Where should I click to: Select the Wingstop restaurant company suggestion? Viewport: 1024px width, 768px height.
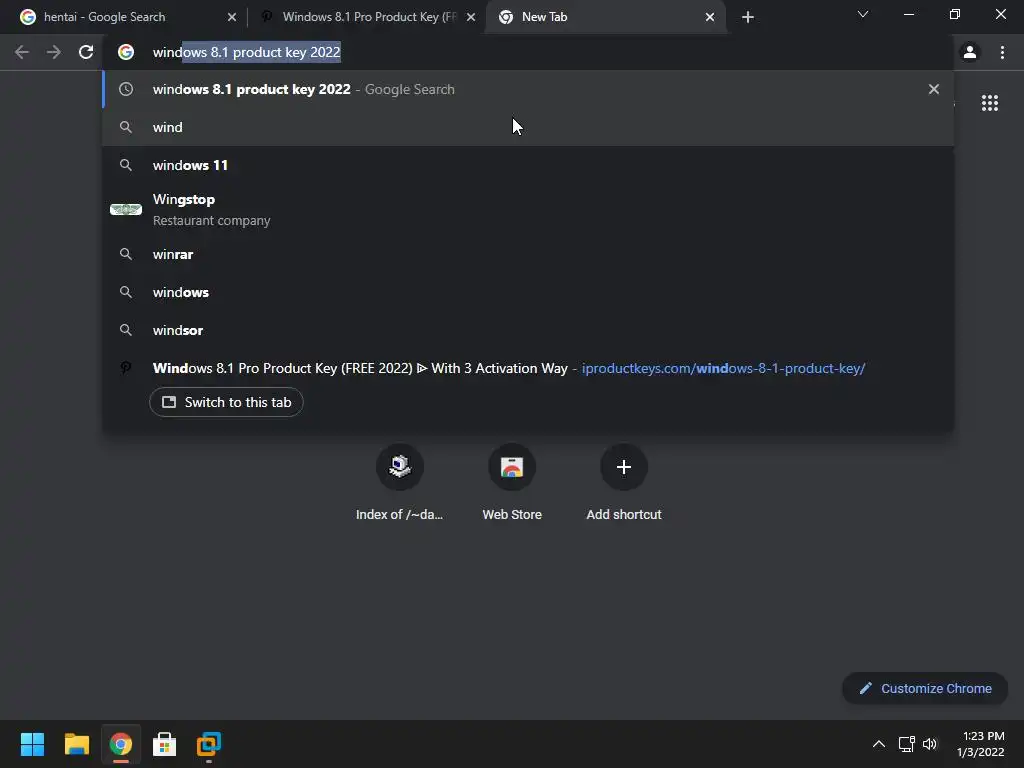pyautogui.click(x=528, y=210)
